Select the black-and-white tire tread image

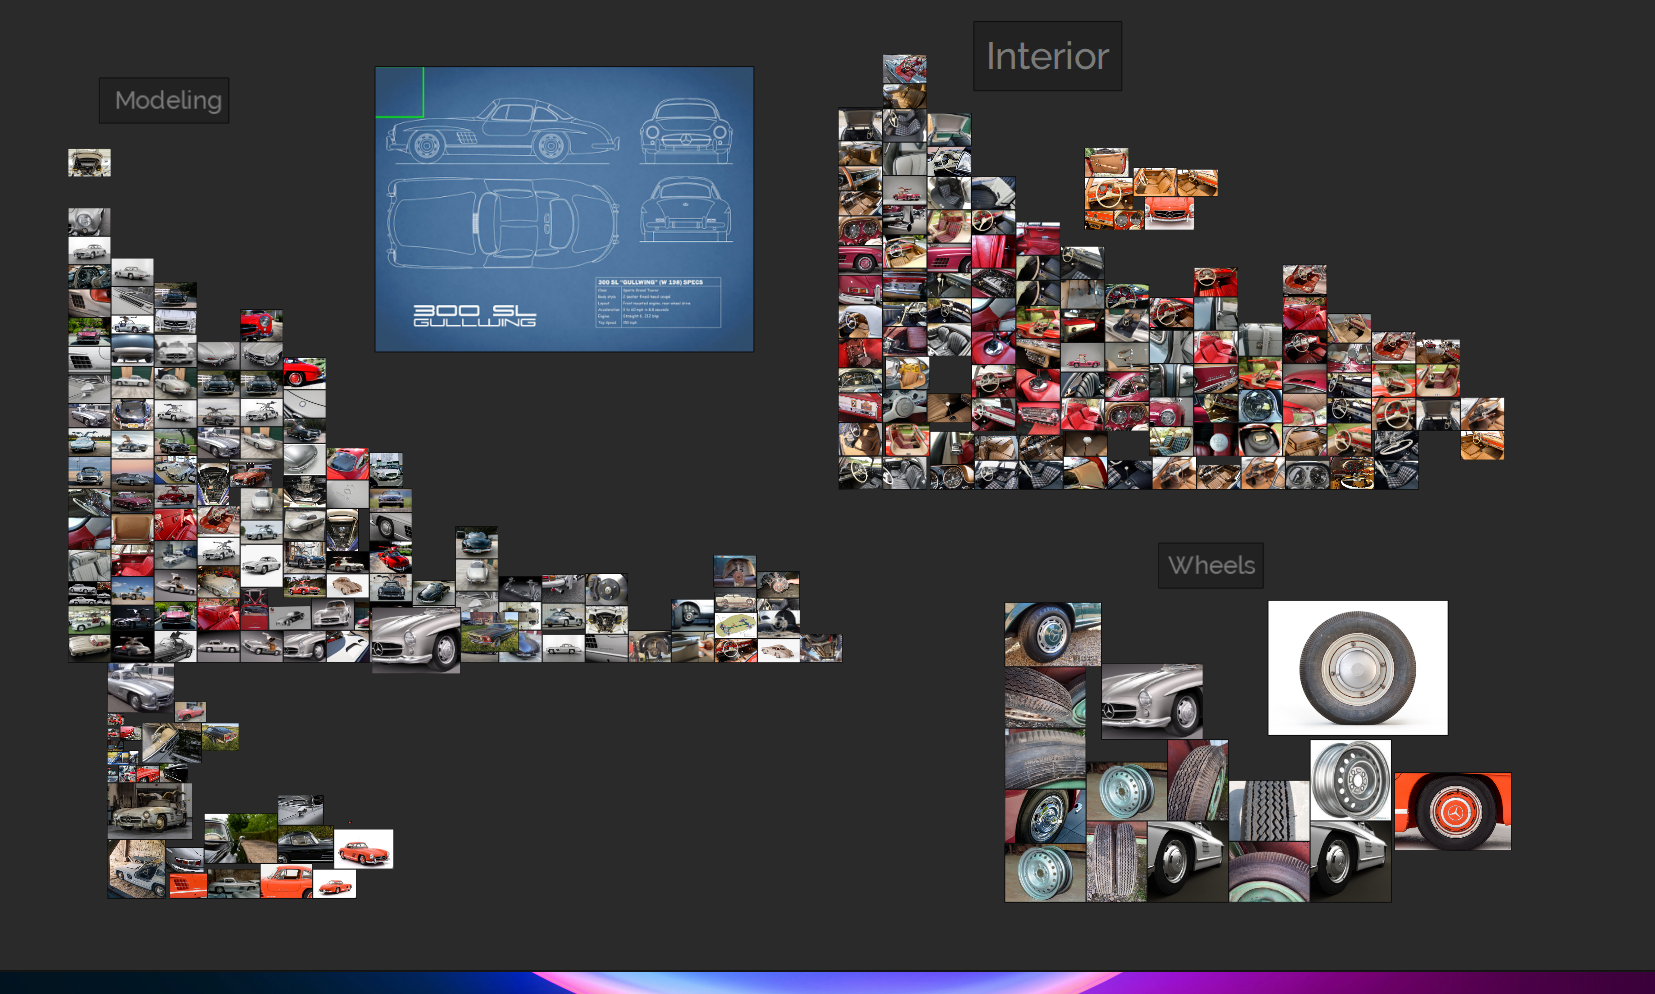[1269, 811]
